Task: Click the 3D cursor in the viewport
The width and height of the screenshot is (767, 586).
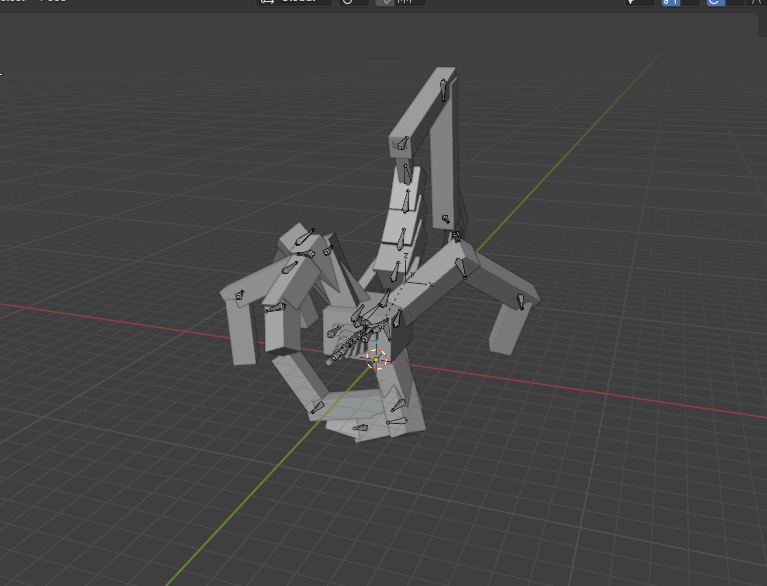Action: point(377,358)
